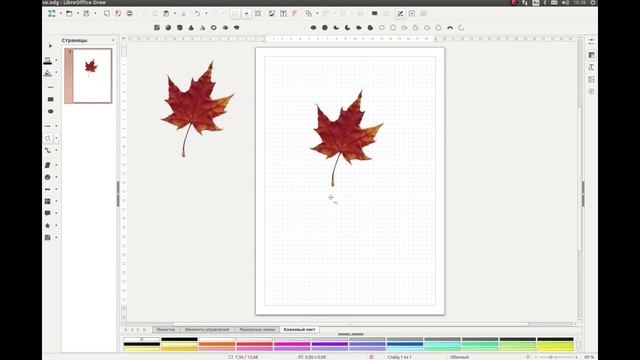This screenshot has width=640, height=360.
Task: Insert a text box
Action: click(x=283, y=13)
